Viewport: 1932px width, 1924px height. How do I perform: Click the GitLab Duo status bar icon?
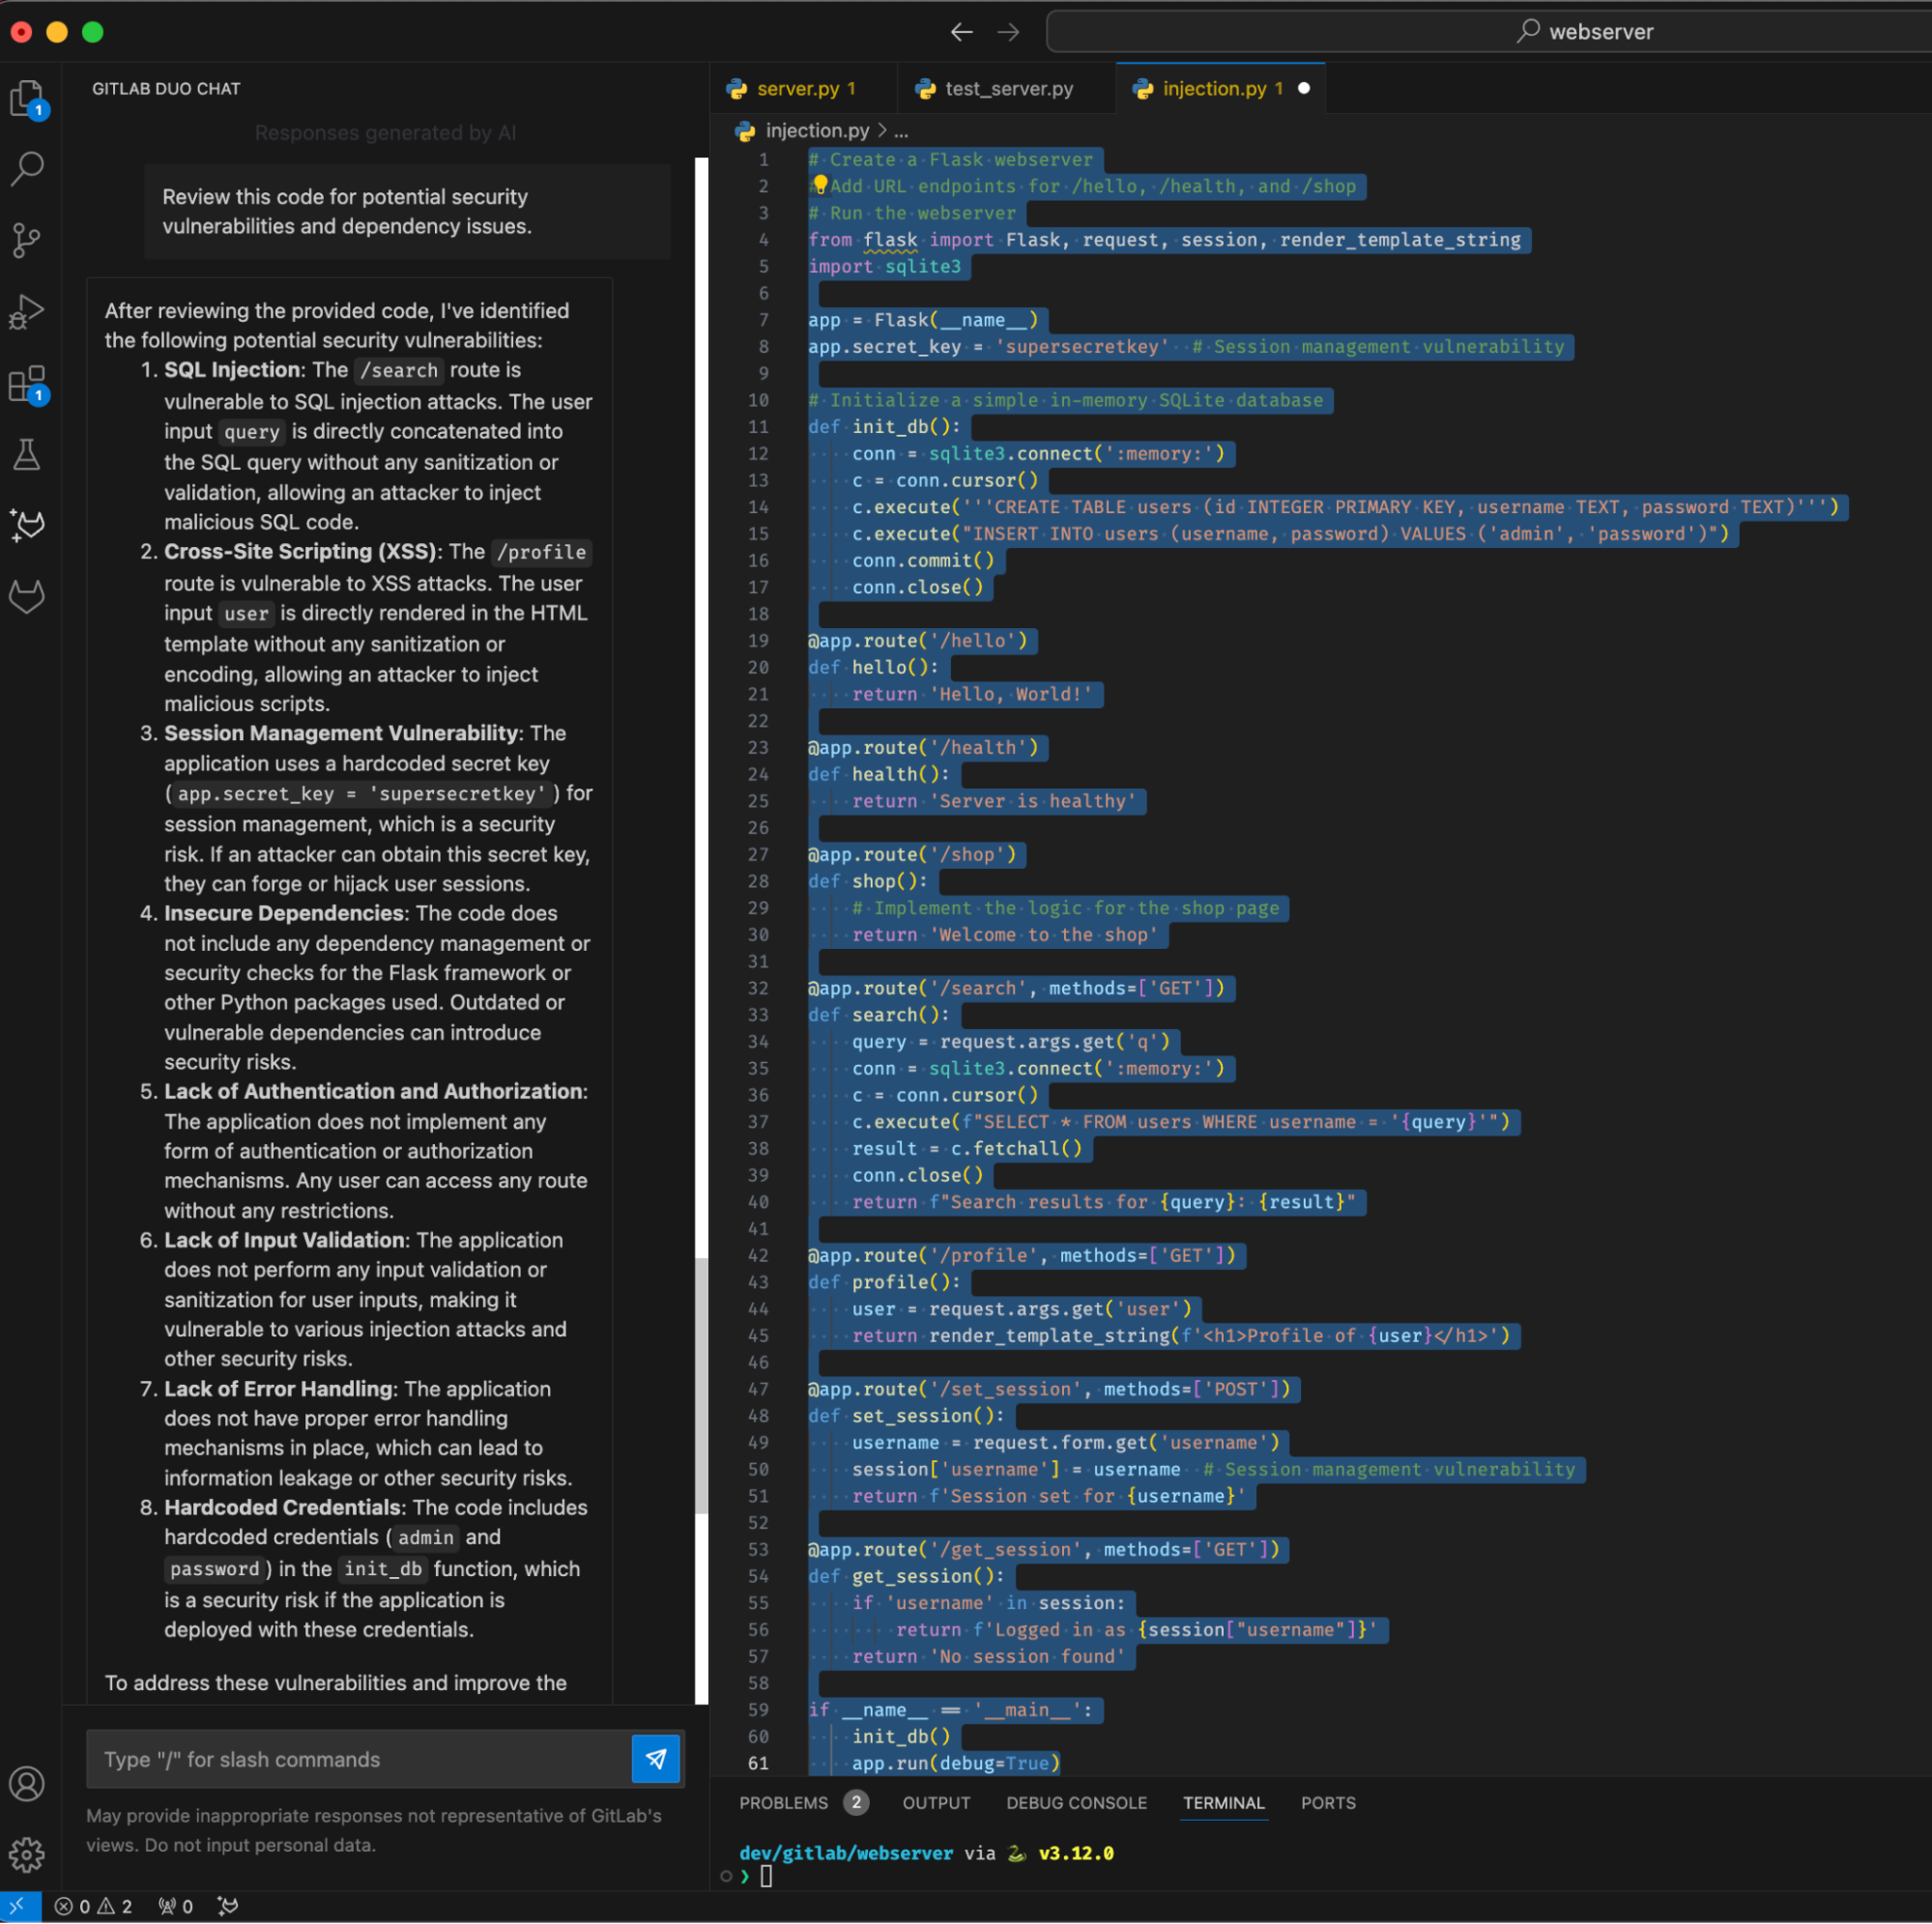(x=228, y=1906)
